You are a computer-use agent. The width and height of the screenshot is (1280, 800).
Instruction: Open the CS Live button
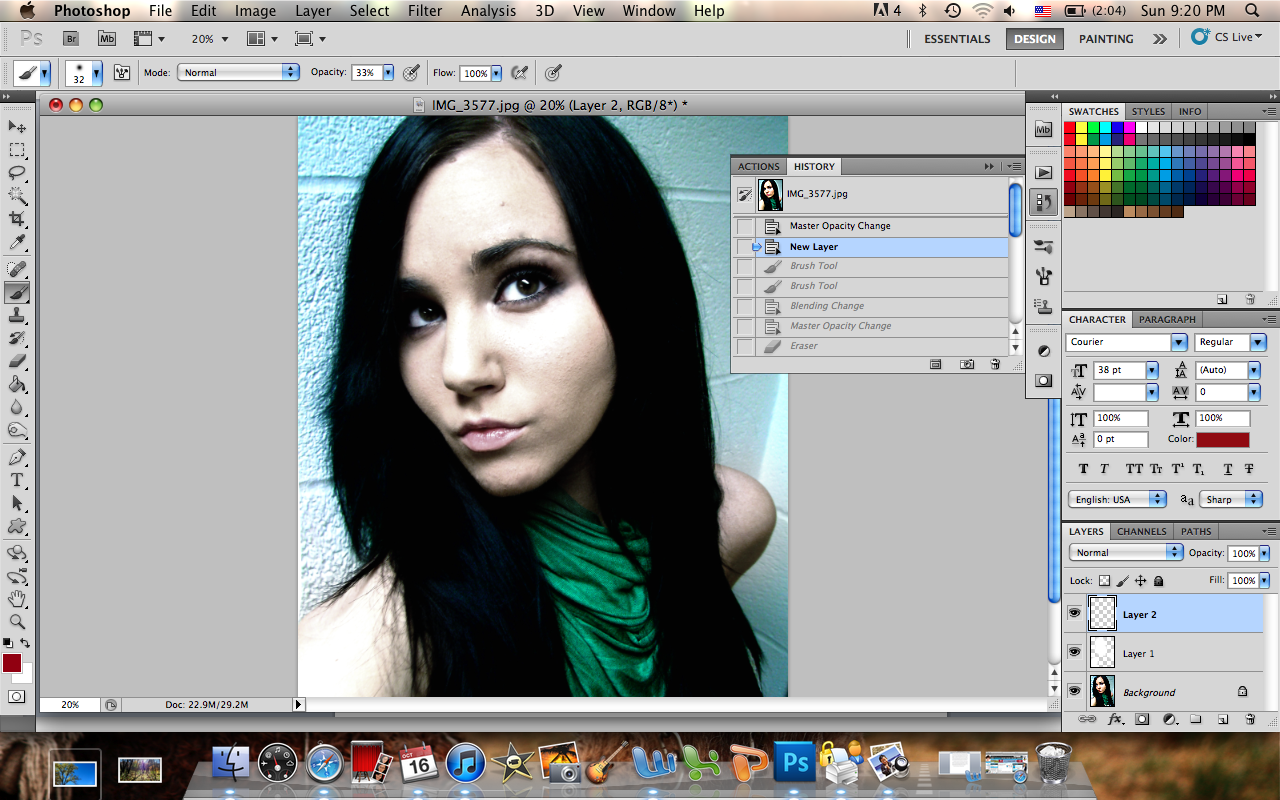pos(1227,37)
